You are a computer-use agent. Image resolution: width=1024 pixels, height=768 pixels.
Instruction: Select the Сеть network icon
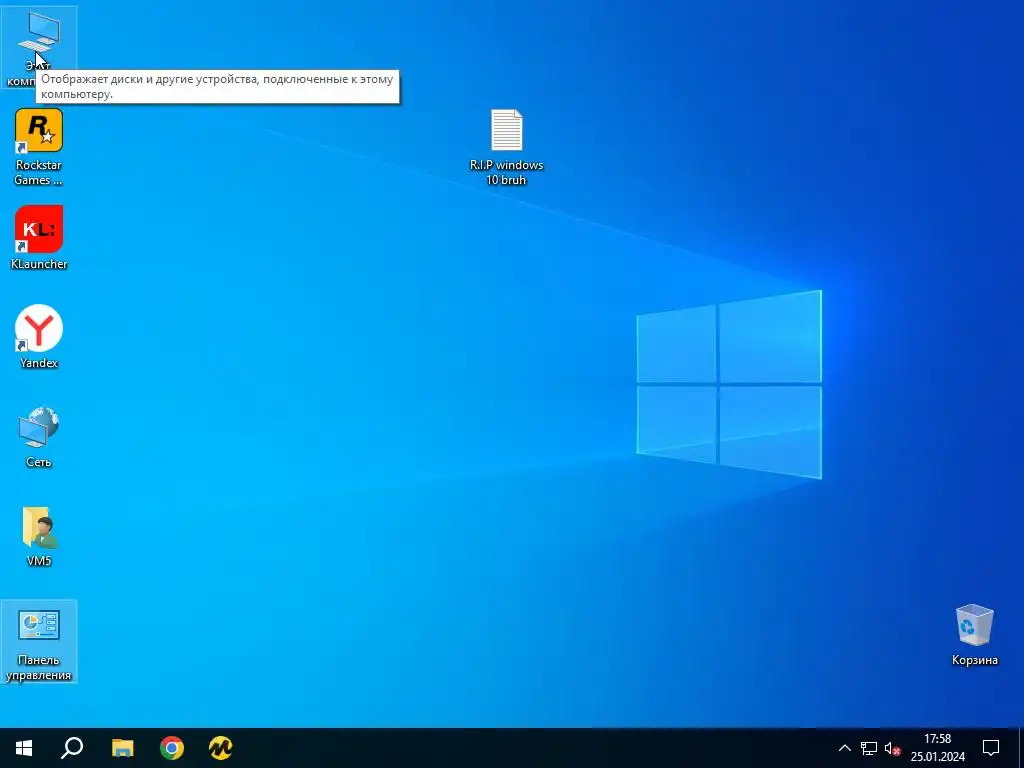(39, 436)
